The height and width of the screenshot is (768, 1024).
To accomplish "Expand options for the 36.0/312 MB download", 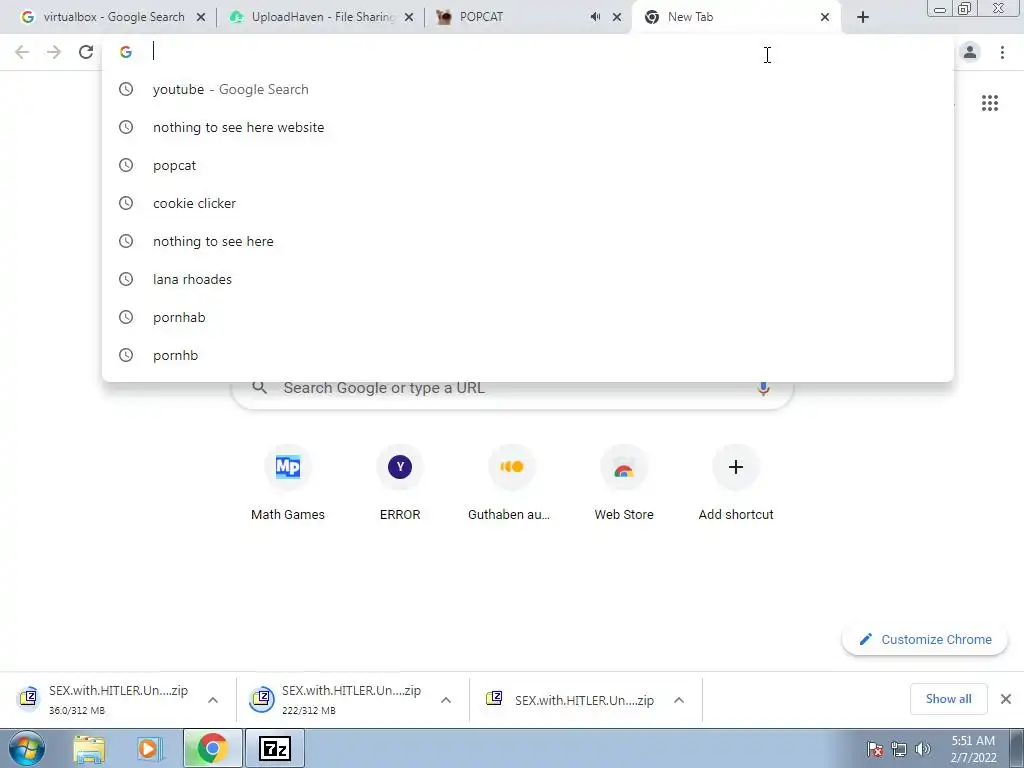I will click(x=213, y=700).
